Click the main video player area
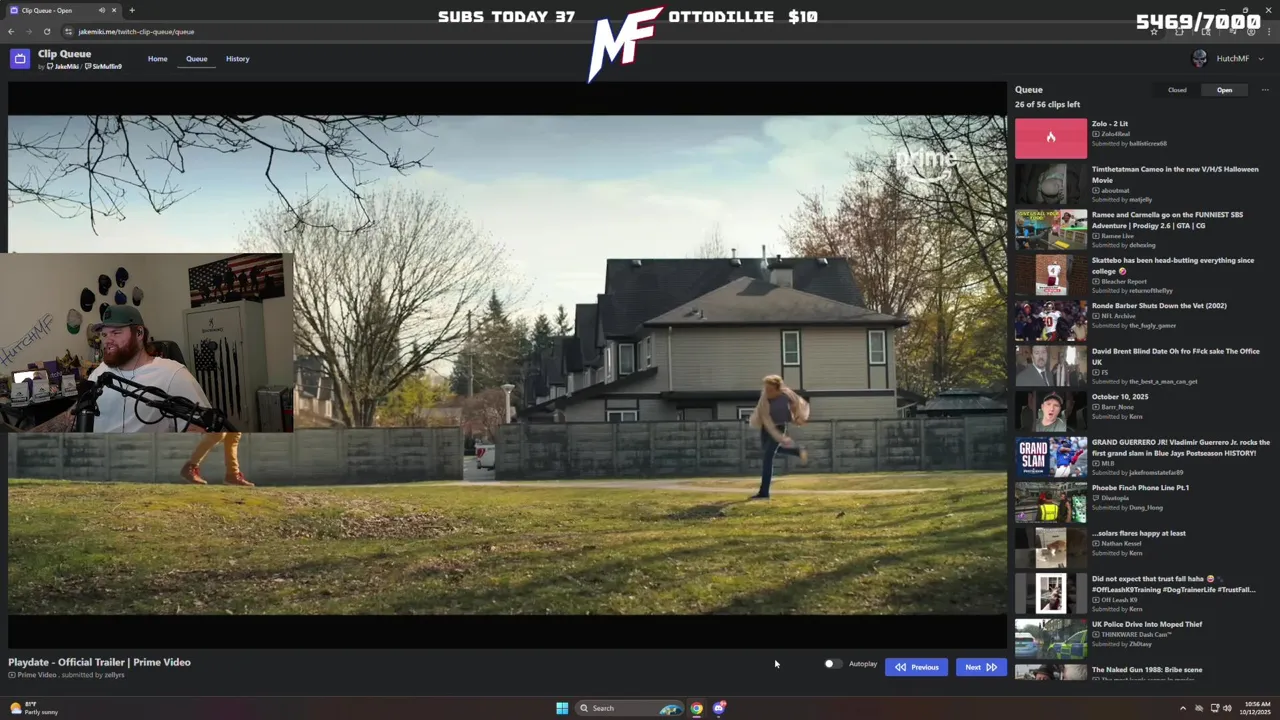 pos(507,365)
